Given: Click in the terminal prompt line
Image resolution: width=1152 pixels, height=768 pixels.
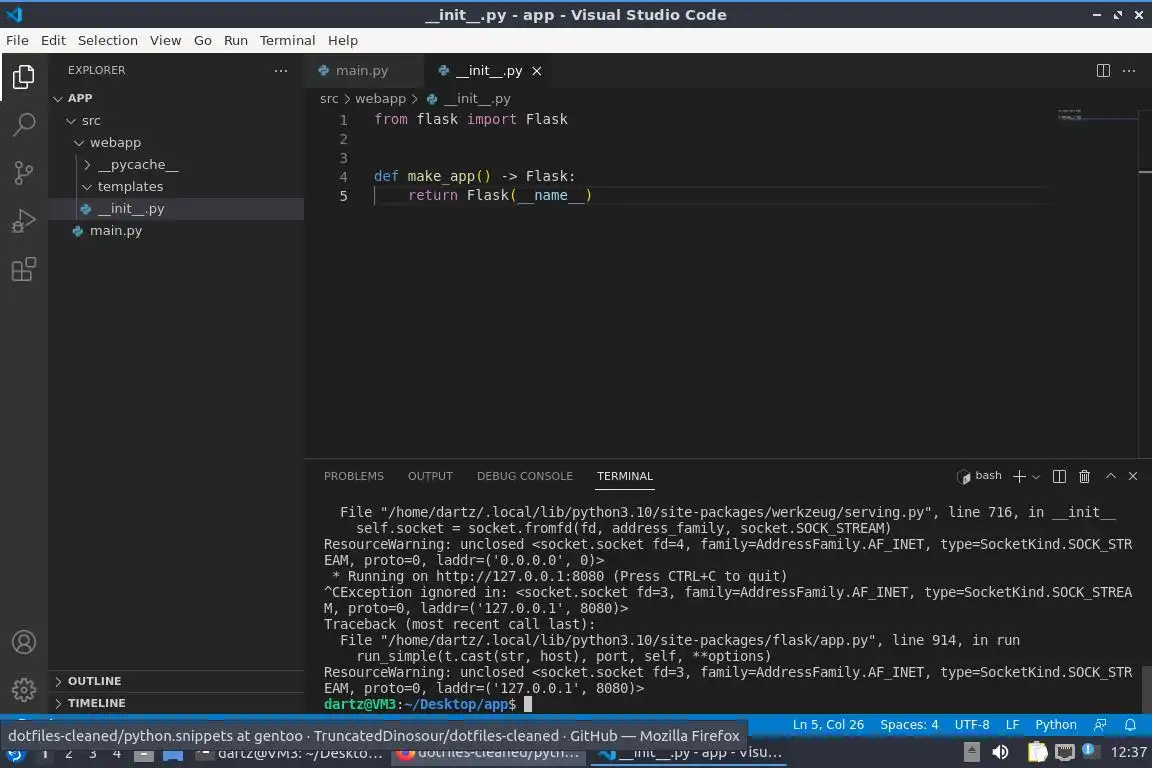Looking at the screenshot, I should coord(727,704).
